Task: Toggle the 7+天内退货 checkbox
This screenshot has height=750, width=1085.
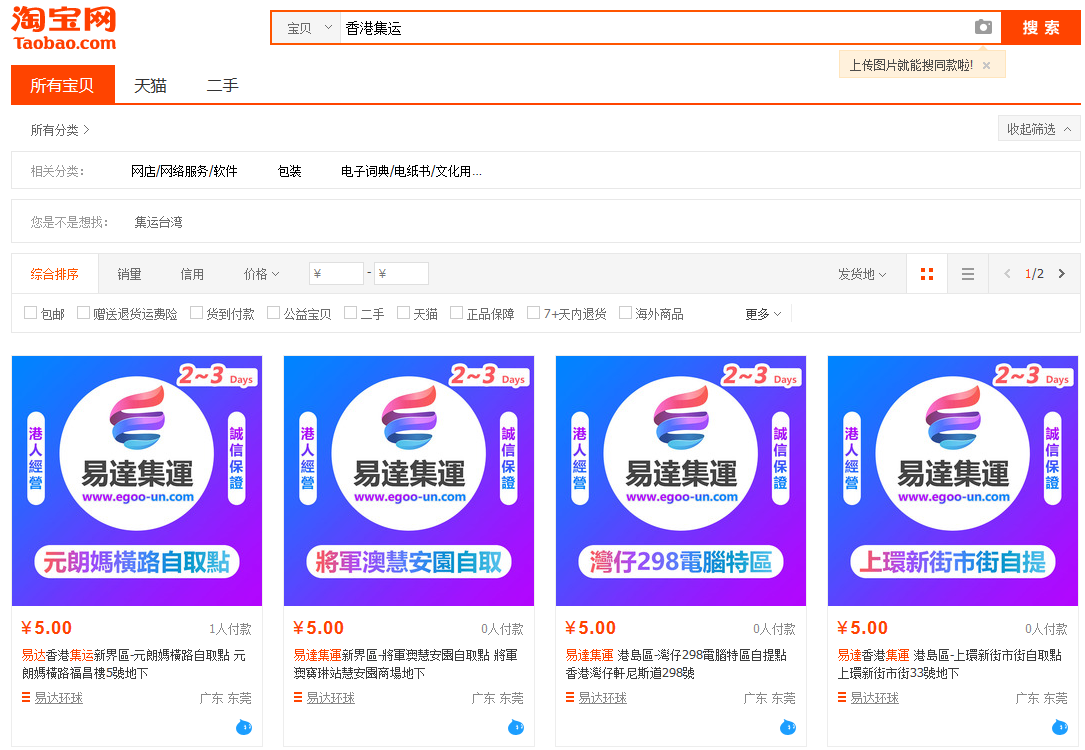Action: pos(534,313)
